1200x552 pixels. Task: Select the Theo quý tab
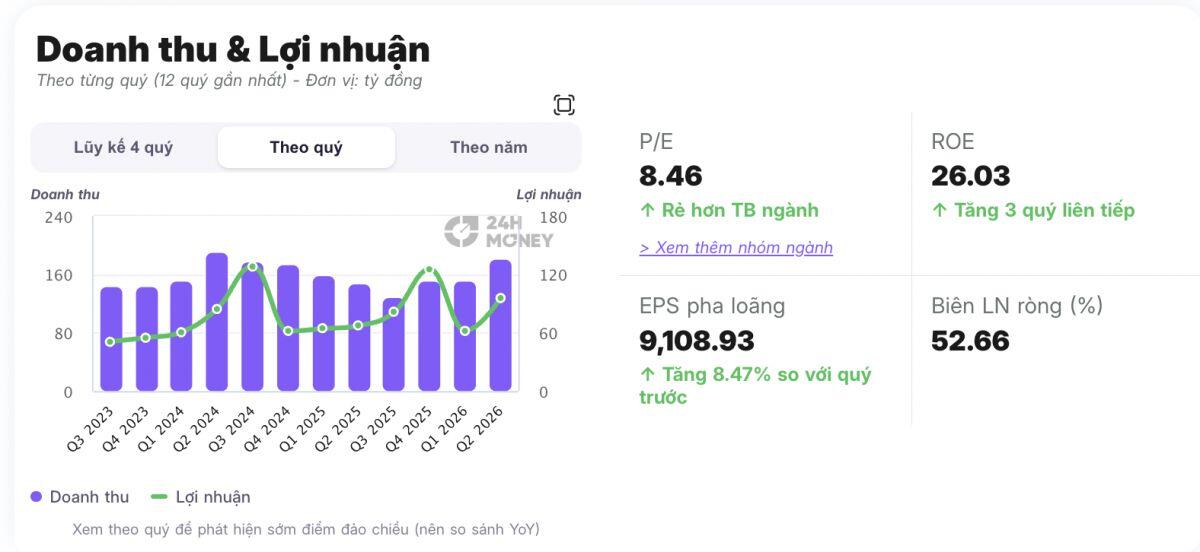[306, 147]
